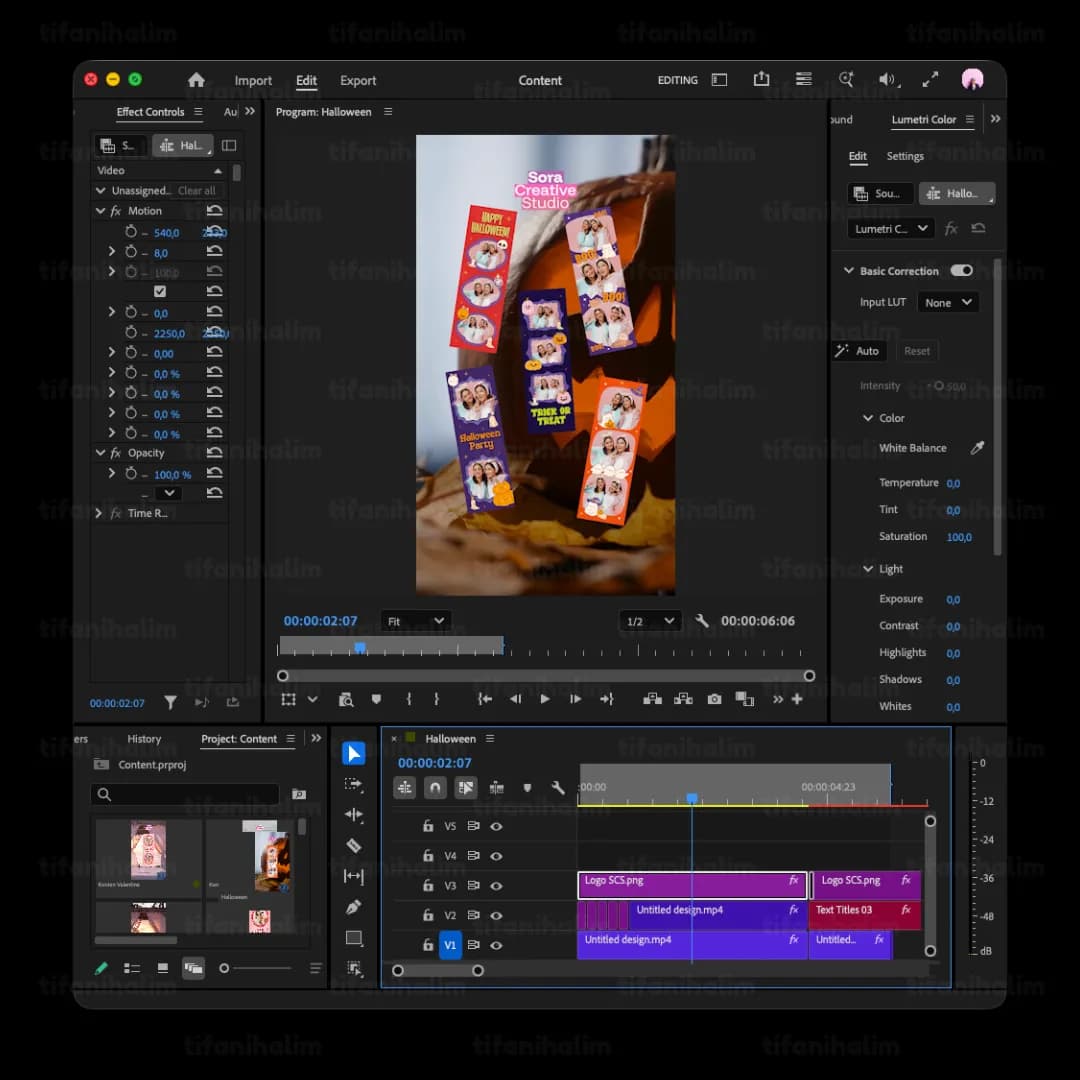Collapse the Light section in Lumetri
The height and width of the screenshot is (1080, 1080).
(868, 569)
